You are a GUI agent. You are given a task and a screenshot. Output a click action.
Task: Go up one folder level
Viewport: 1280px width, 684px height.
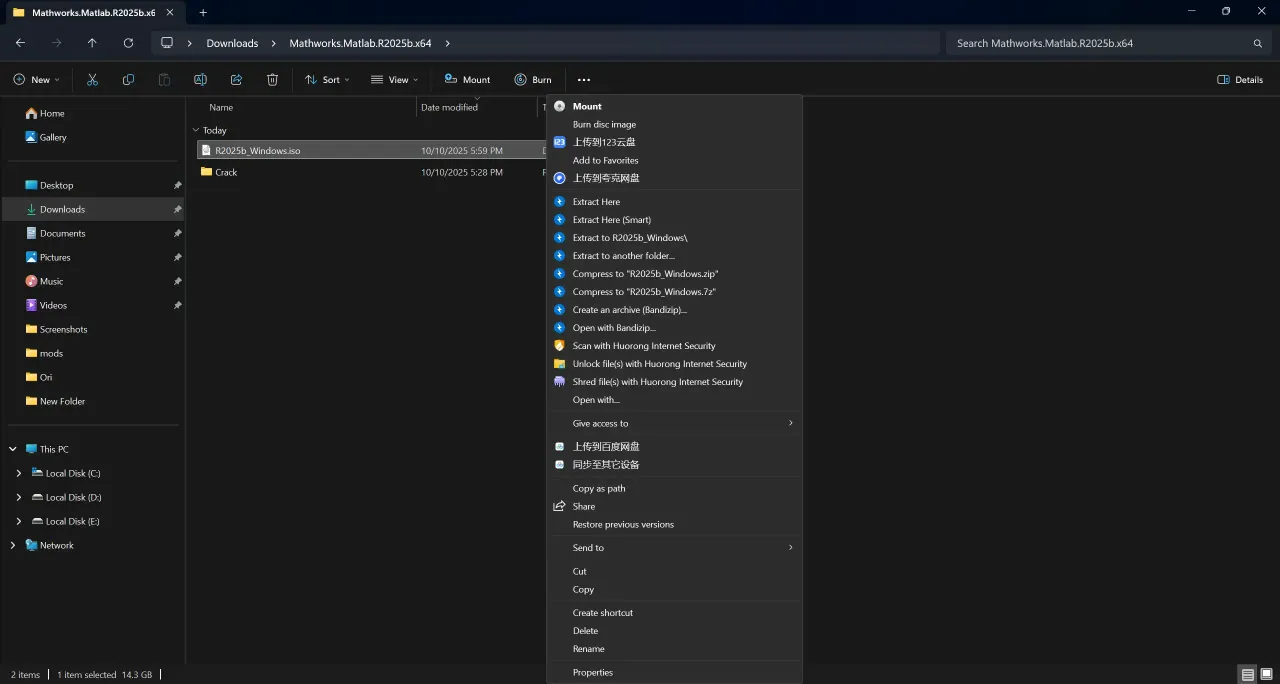pos(92,43)
